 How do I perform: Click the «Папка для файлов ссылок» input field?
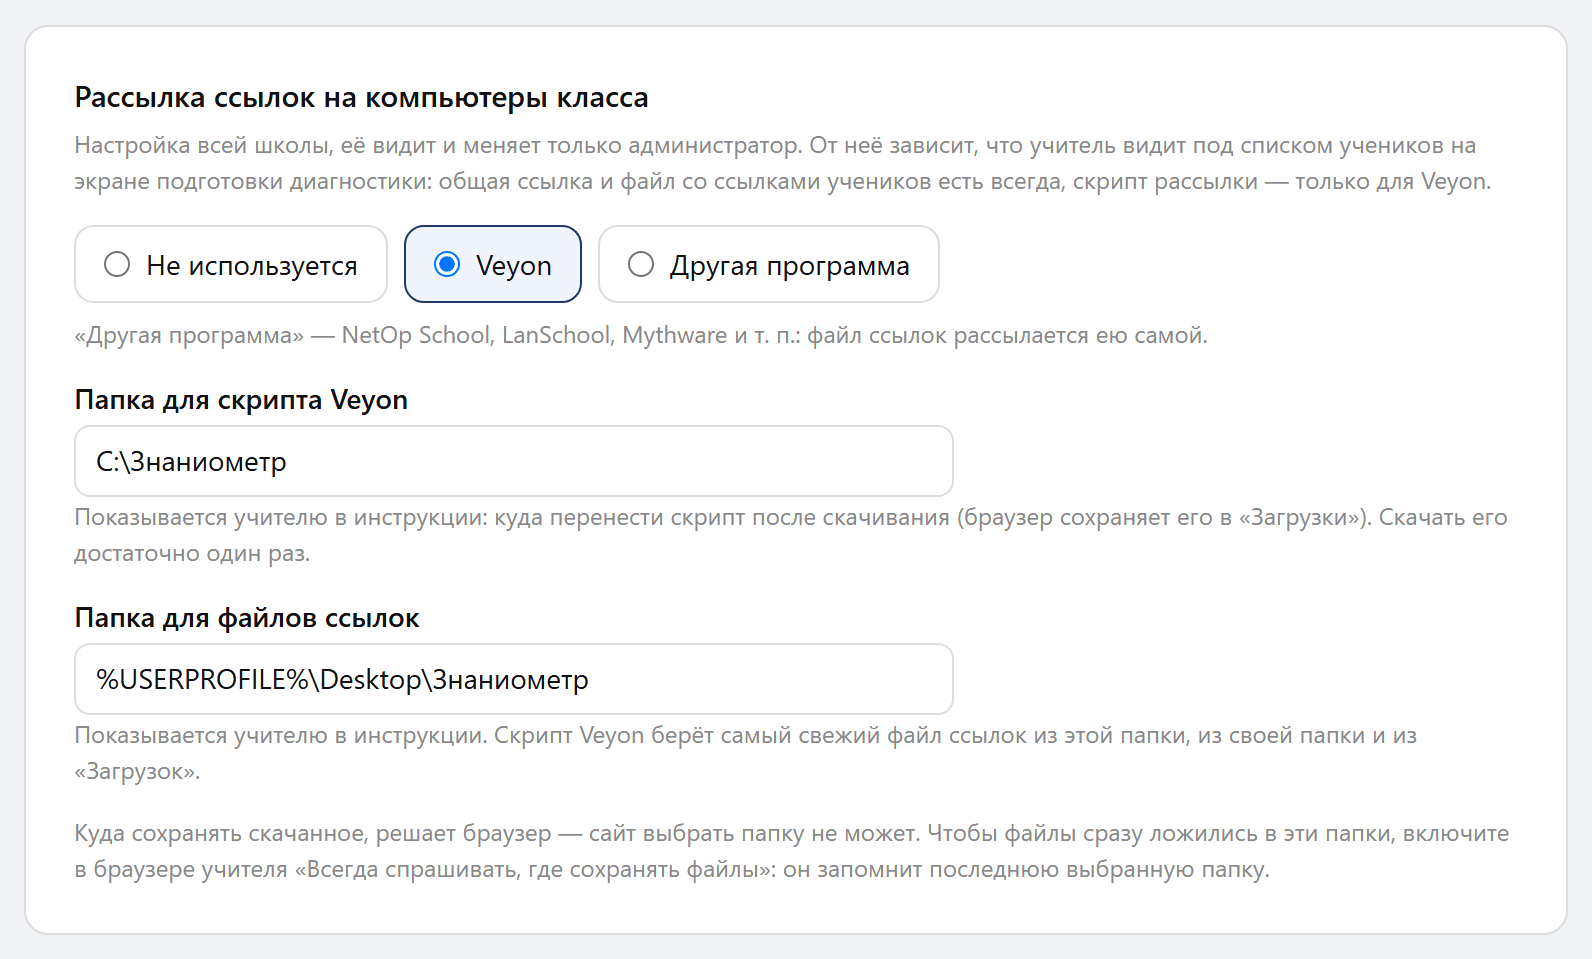click(x=514, y=679)
